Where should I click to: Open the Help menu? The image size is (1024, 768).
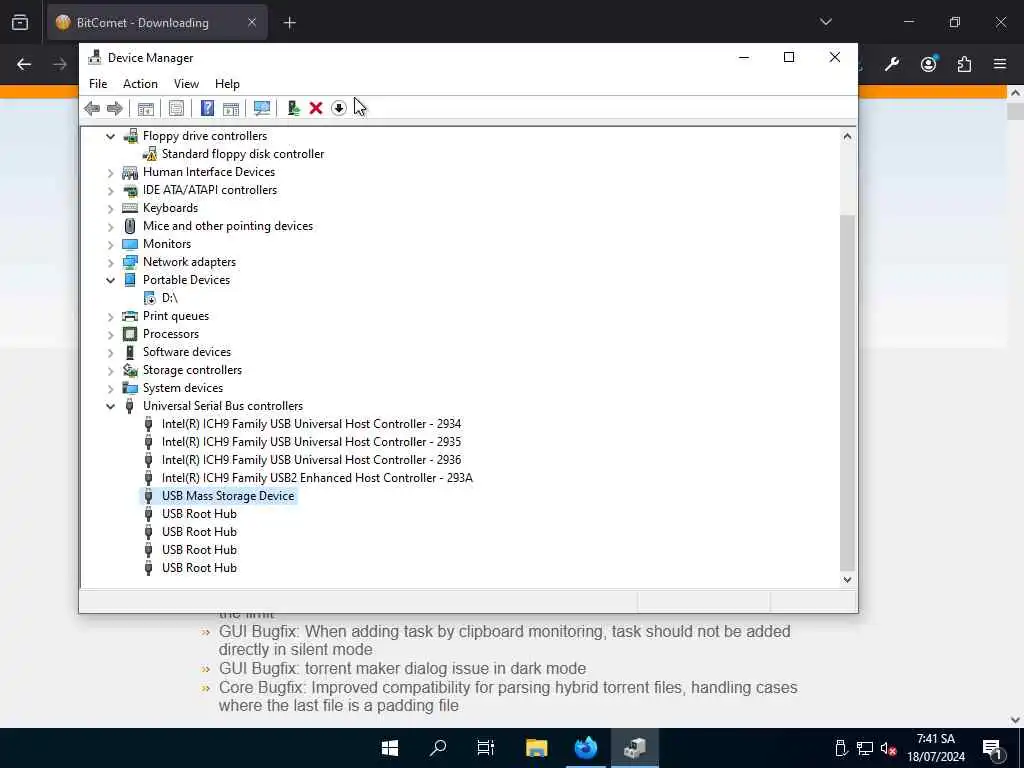pyautogui.click(x=227, y=84)
